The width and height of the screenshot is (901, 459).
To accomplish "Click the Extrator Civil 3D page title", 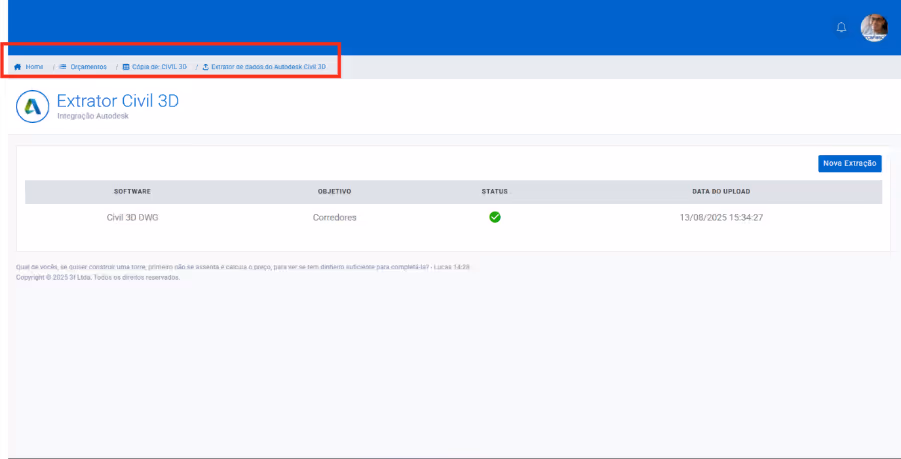I will (118, 101).
